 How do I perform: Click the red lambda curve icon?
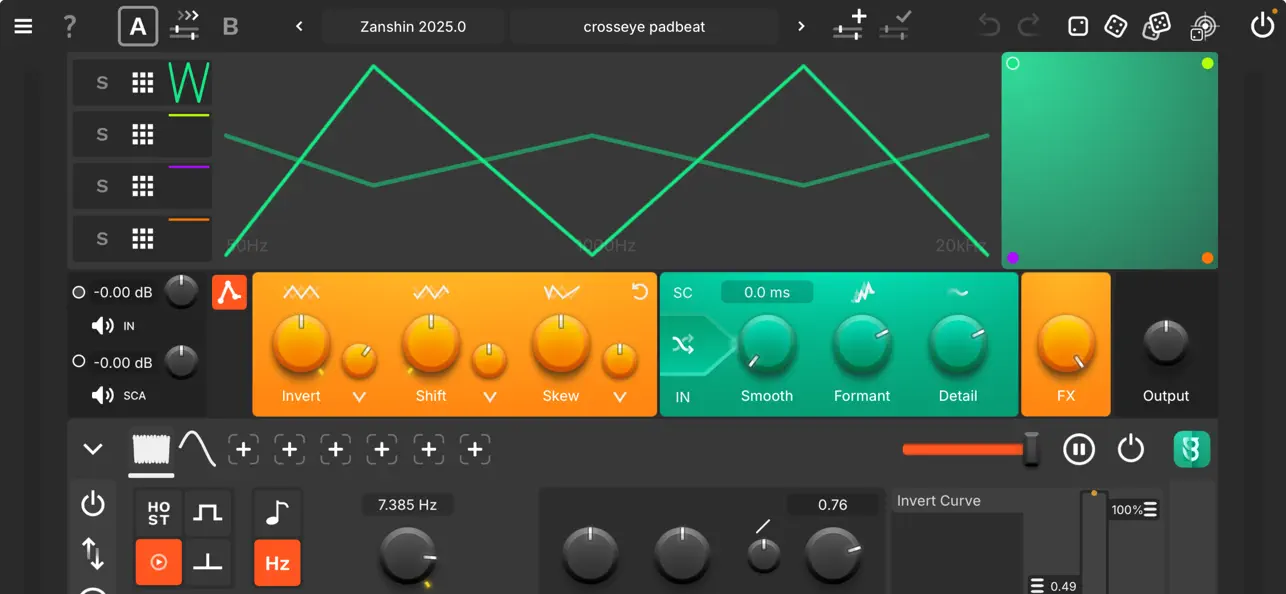[229, 291]
